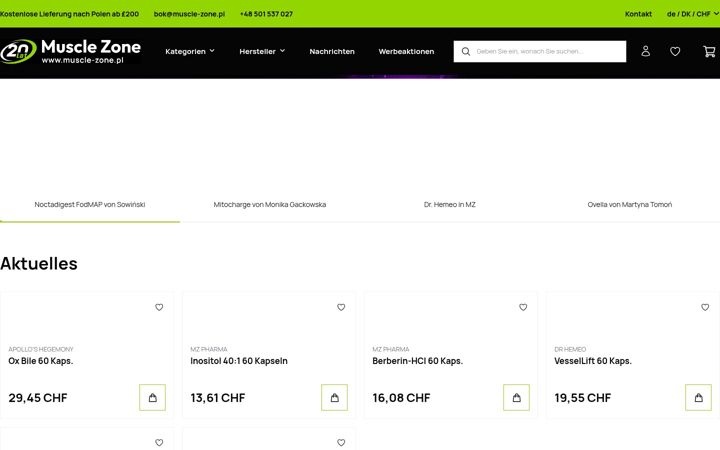Add Berberin-HCl 60 Kaps. to cart
Screen dimensions: 720x450
(516, 397)
